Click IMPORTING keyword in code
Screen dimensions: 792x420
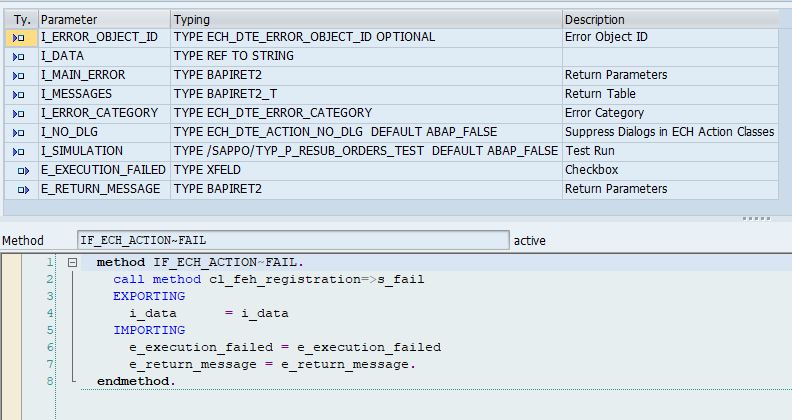149,330
